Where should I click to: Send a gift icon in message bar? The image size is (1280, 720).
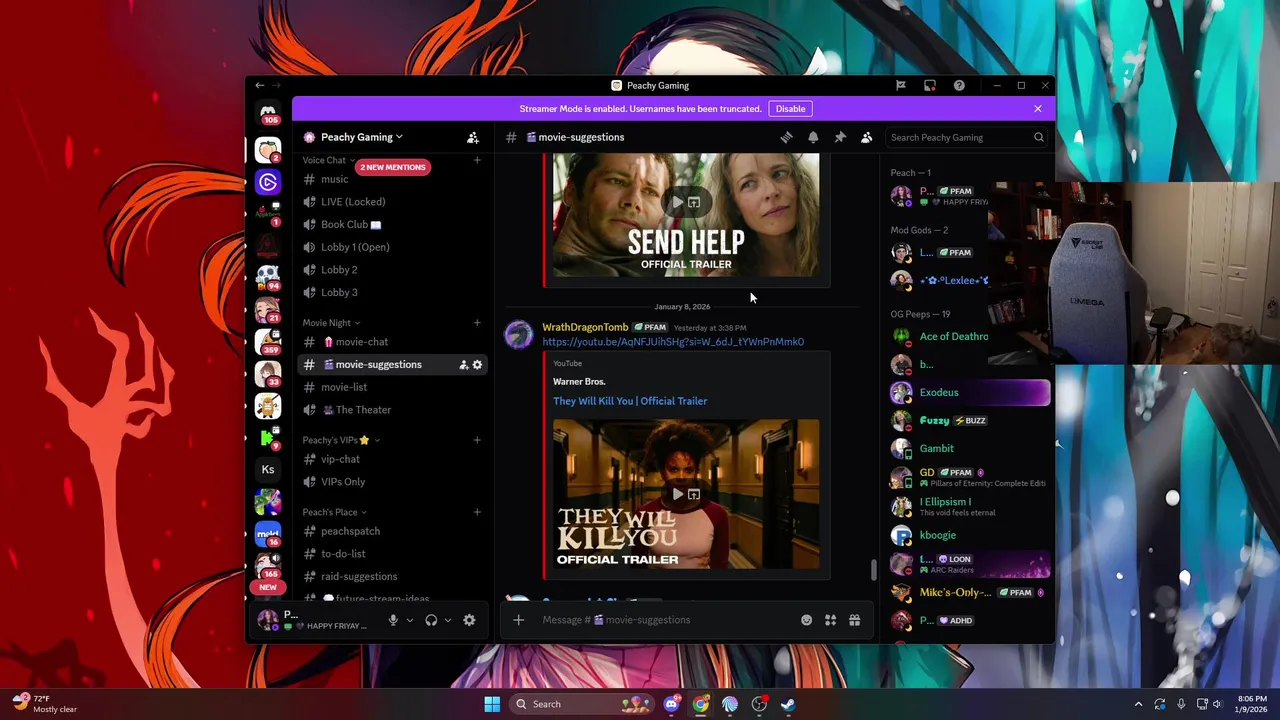point(855,620)
